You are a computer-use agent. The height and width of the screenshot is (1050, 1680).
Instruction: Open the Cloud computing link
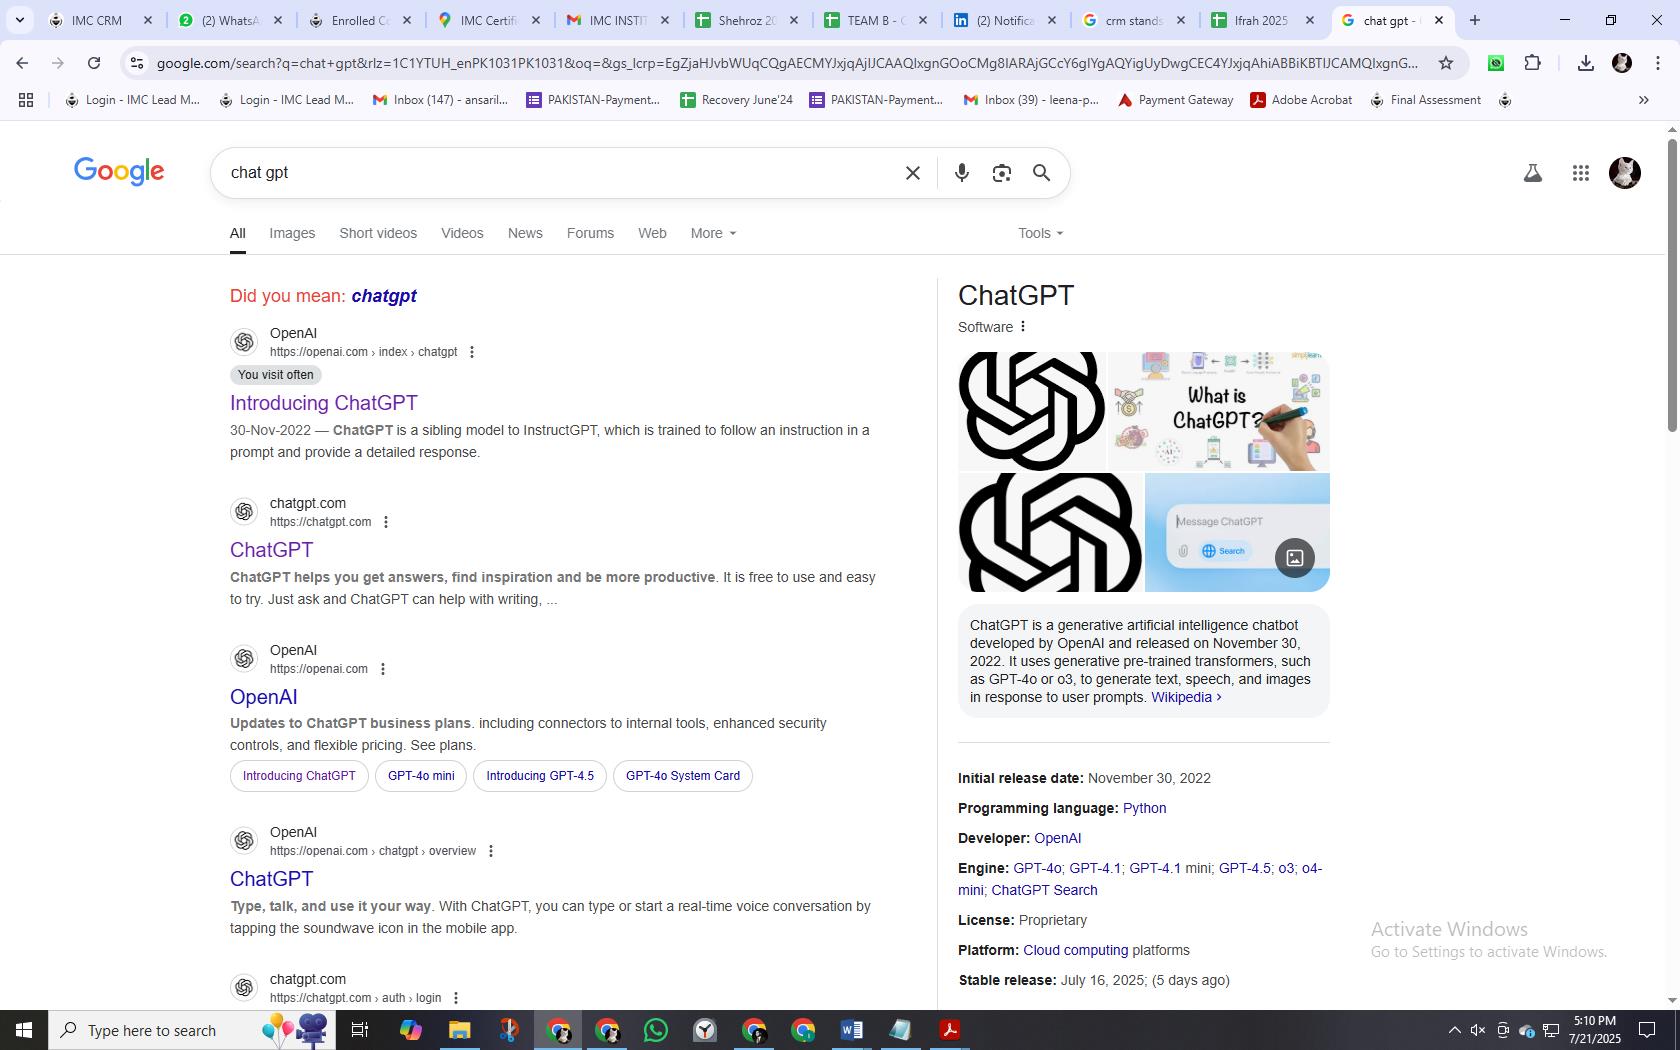1075,950
